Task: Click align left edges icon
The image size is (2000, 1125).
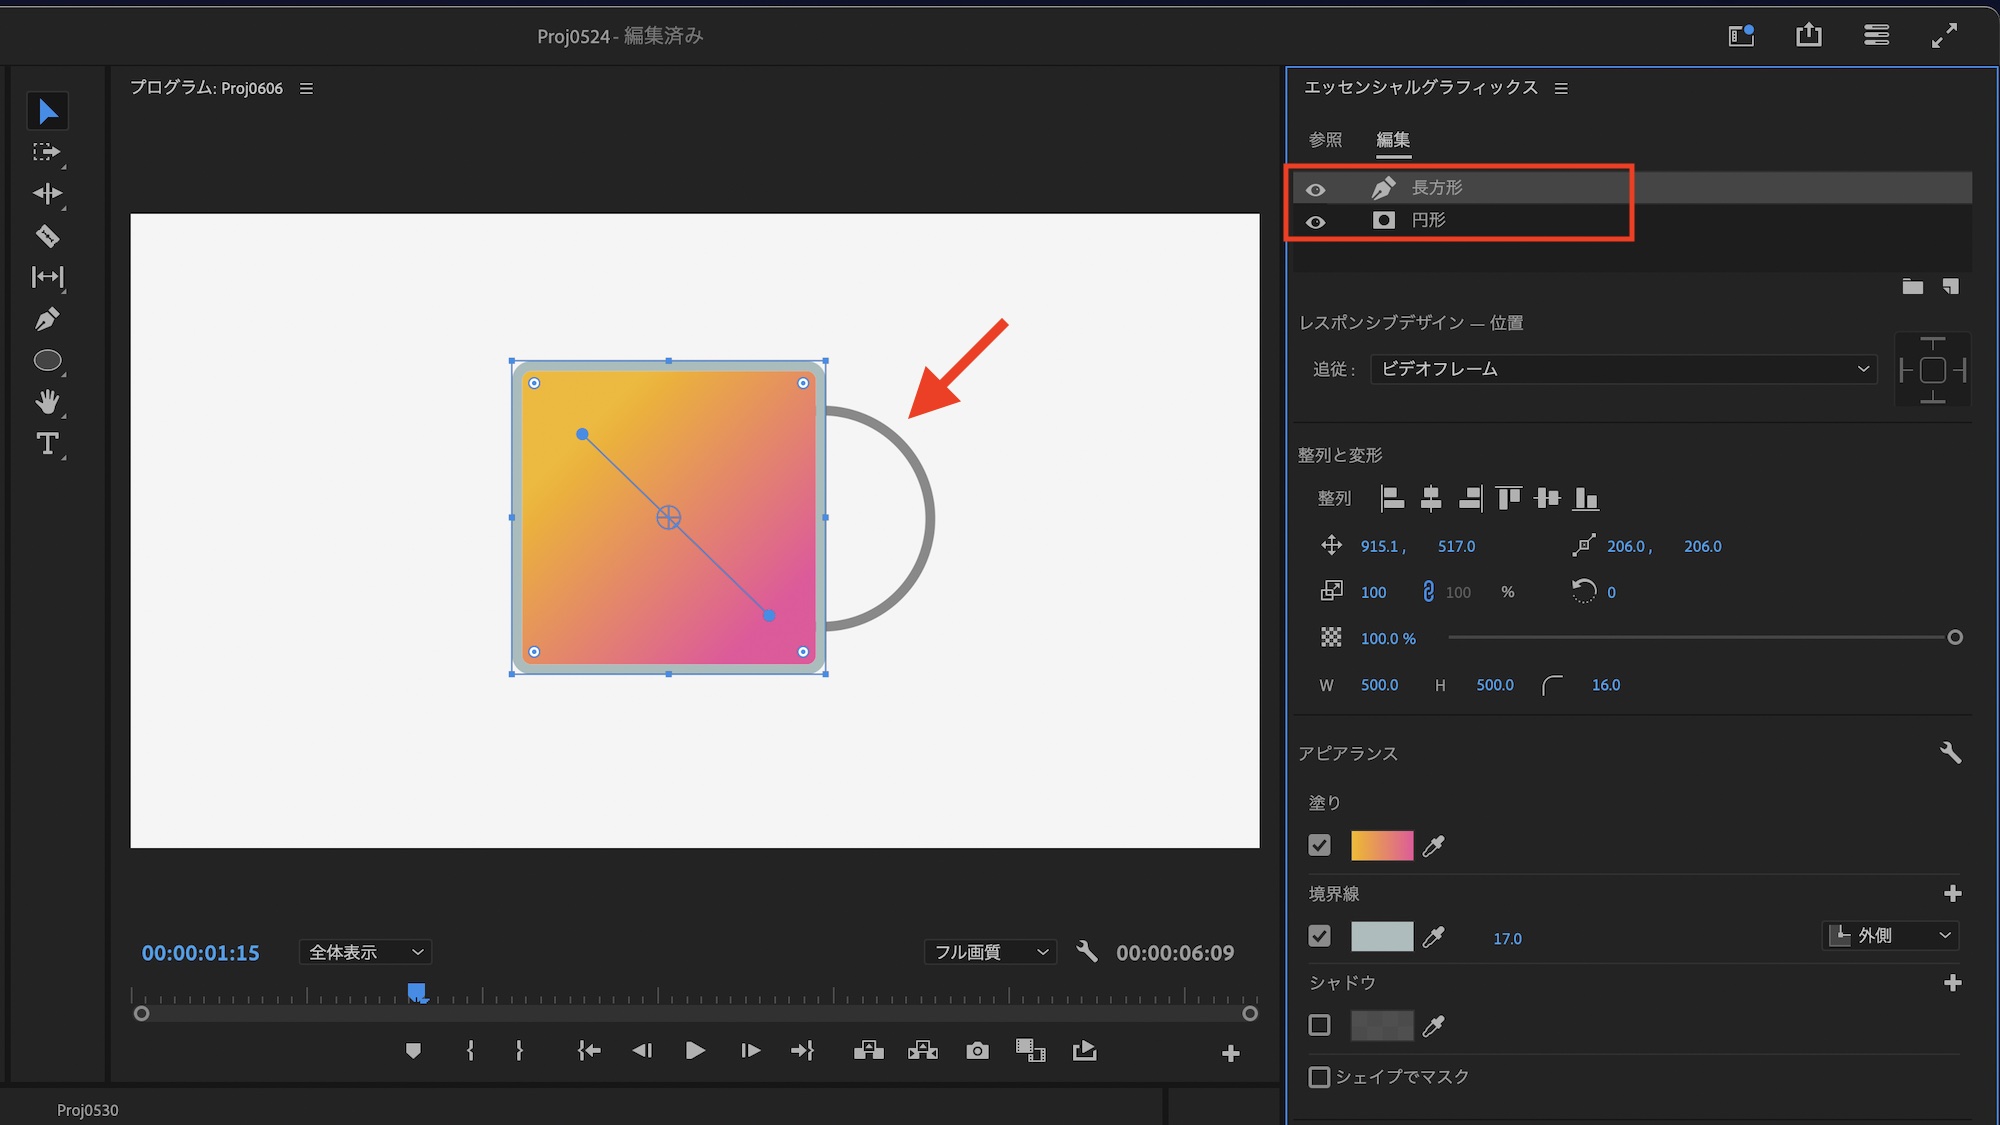Action: [1392, 498]
